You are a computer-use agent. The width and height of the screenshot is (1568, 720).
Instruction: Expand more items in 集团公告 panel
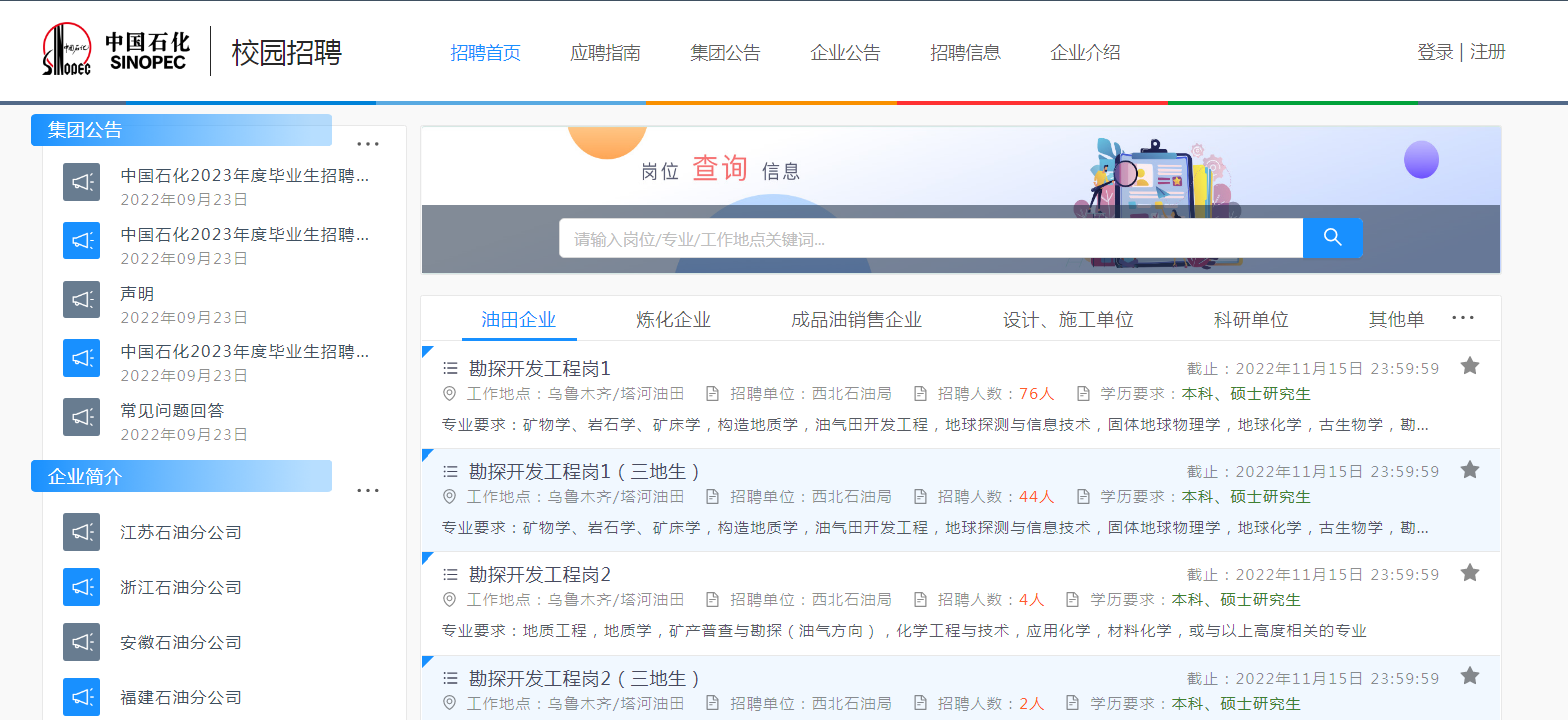[368, 143]
